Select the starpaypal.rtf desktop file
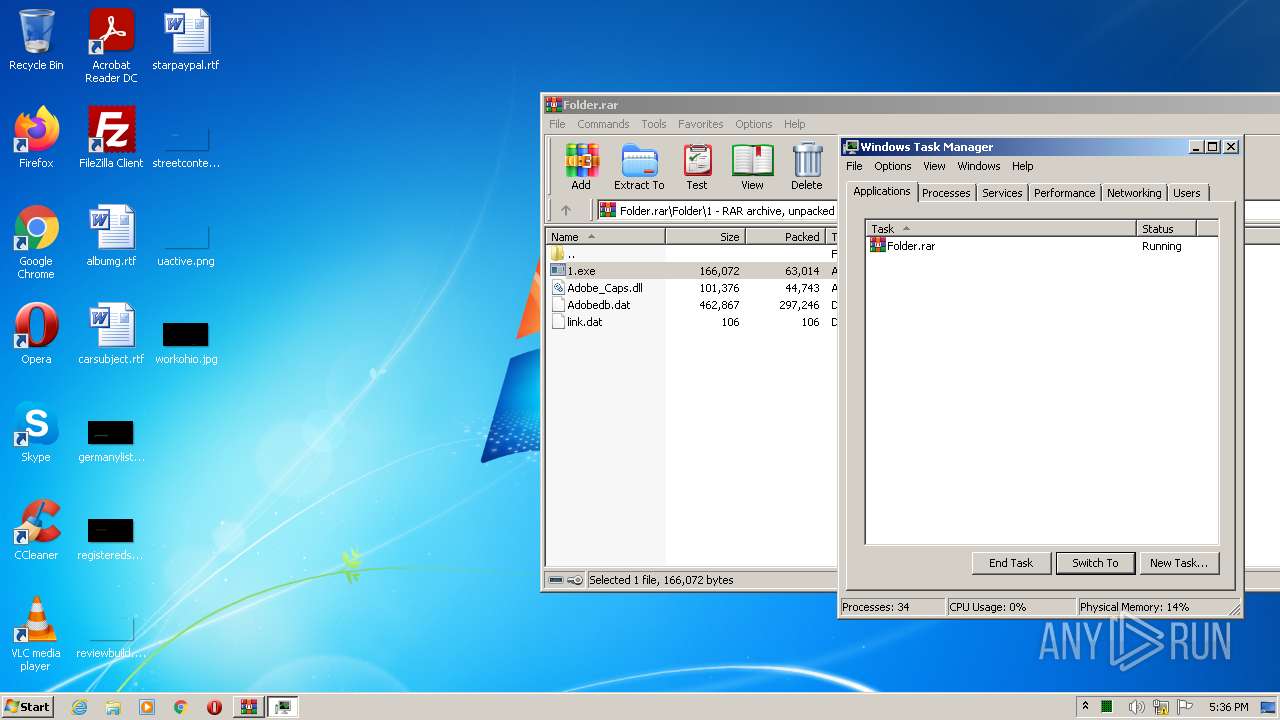 (186, 40)
